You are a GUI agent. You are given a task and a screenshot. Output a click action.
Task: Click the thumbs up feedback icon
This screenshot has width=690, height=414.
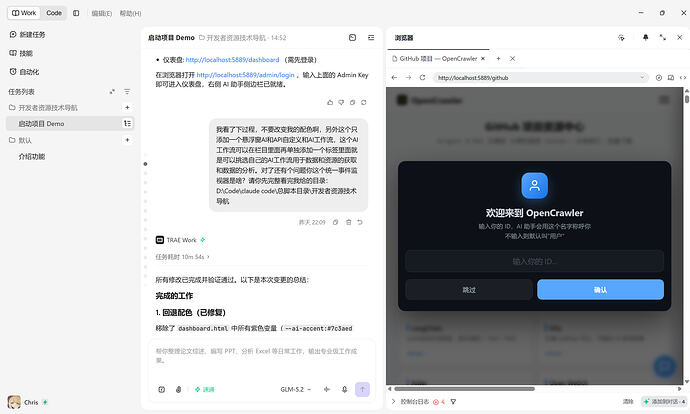tap(330, 103)
